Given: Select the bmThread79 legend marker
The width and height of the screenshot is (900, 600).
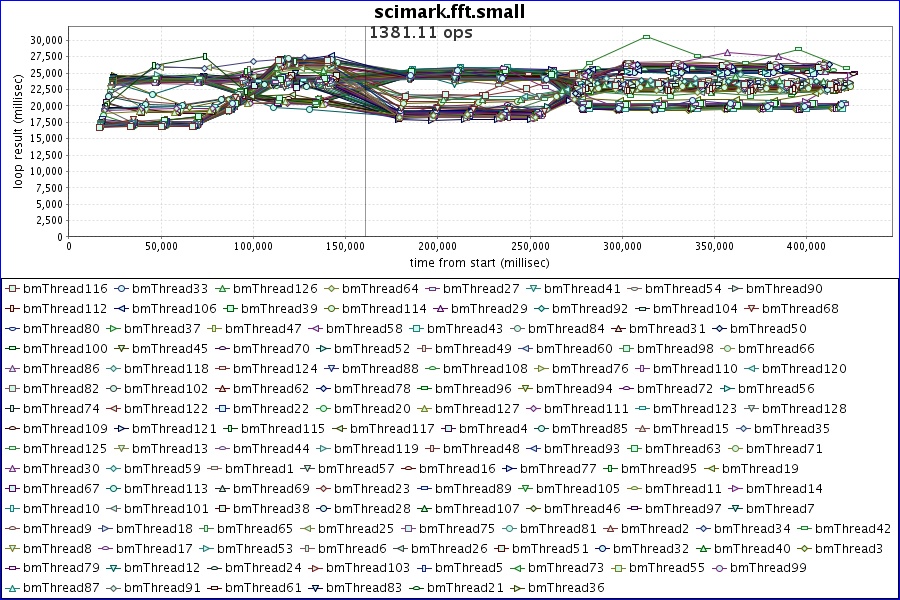Looking at the screenshot, I should 13,568.
